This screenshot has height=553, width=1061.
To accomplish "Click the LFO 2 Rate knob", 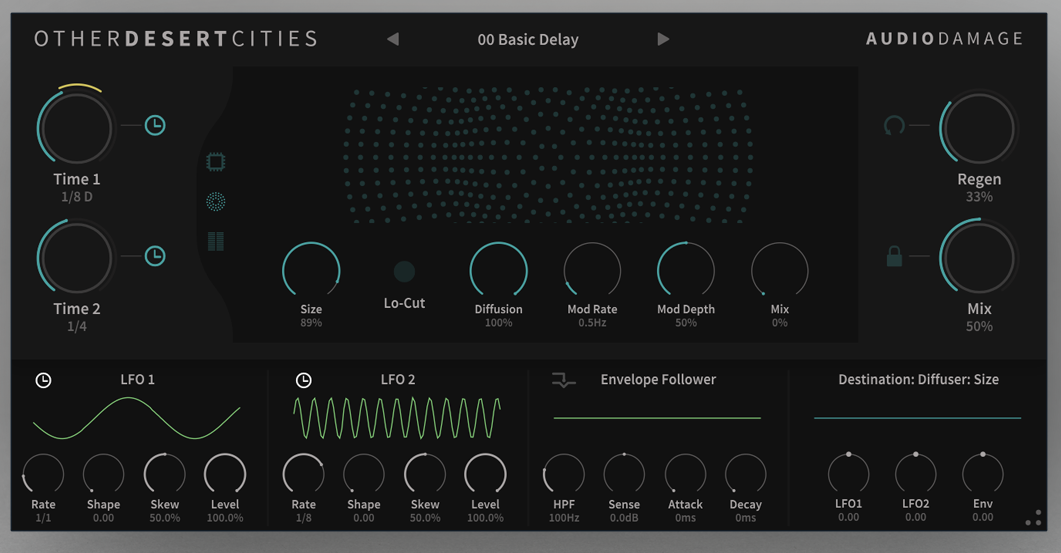I will click(x=303, y=474).
